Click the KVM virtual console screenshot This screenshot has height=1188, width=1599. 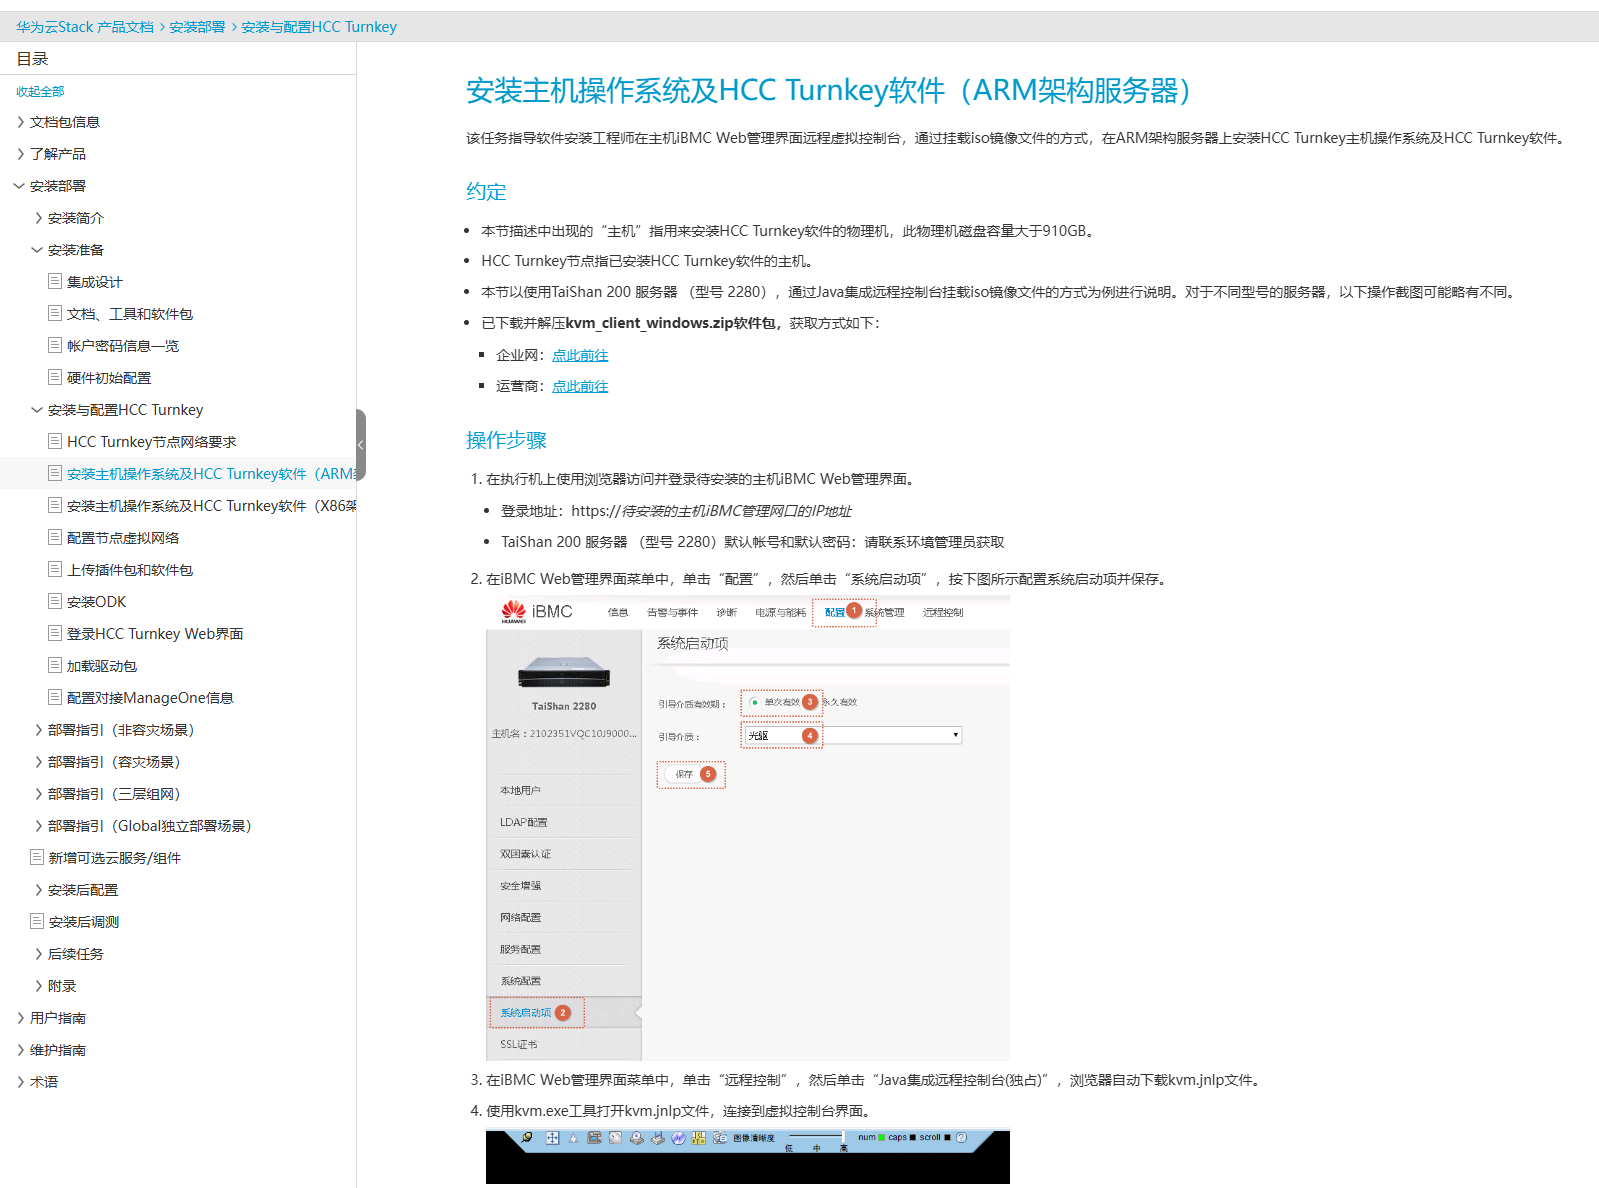point(748,1157)
